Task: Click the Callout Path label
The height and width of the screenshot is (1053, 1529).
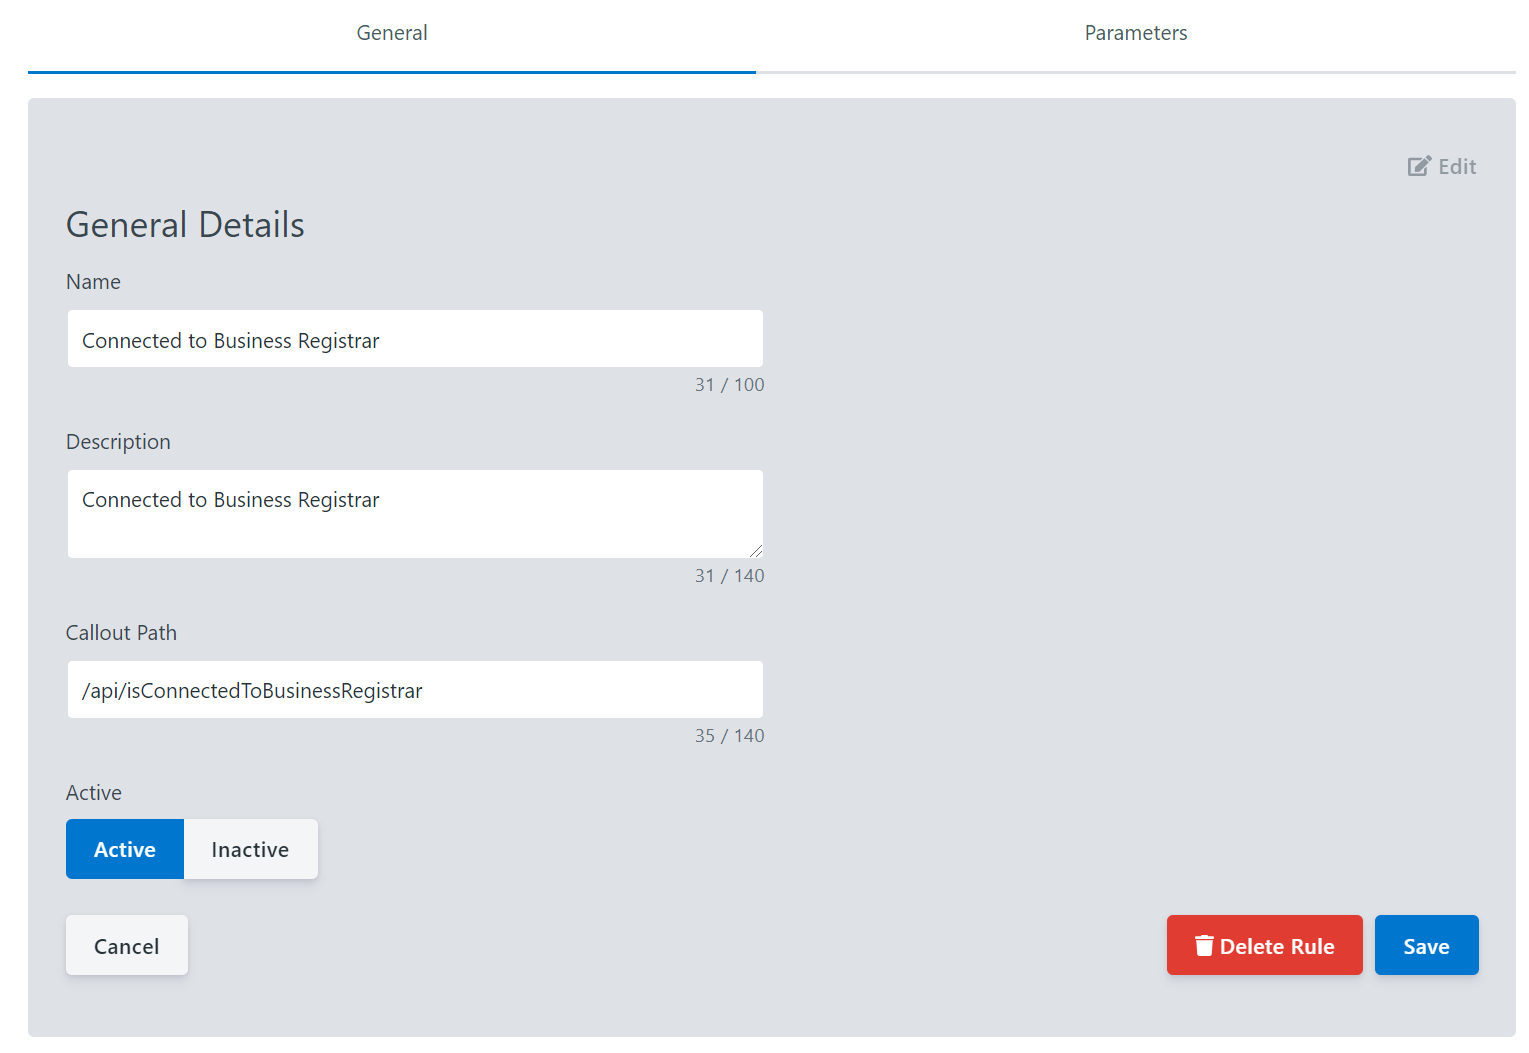Action: [x=121, y=633]
